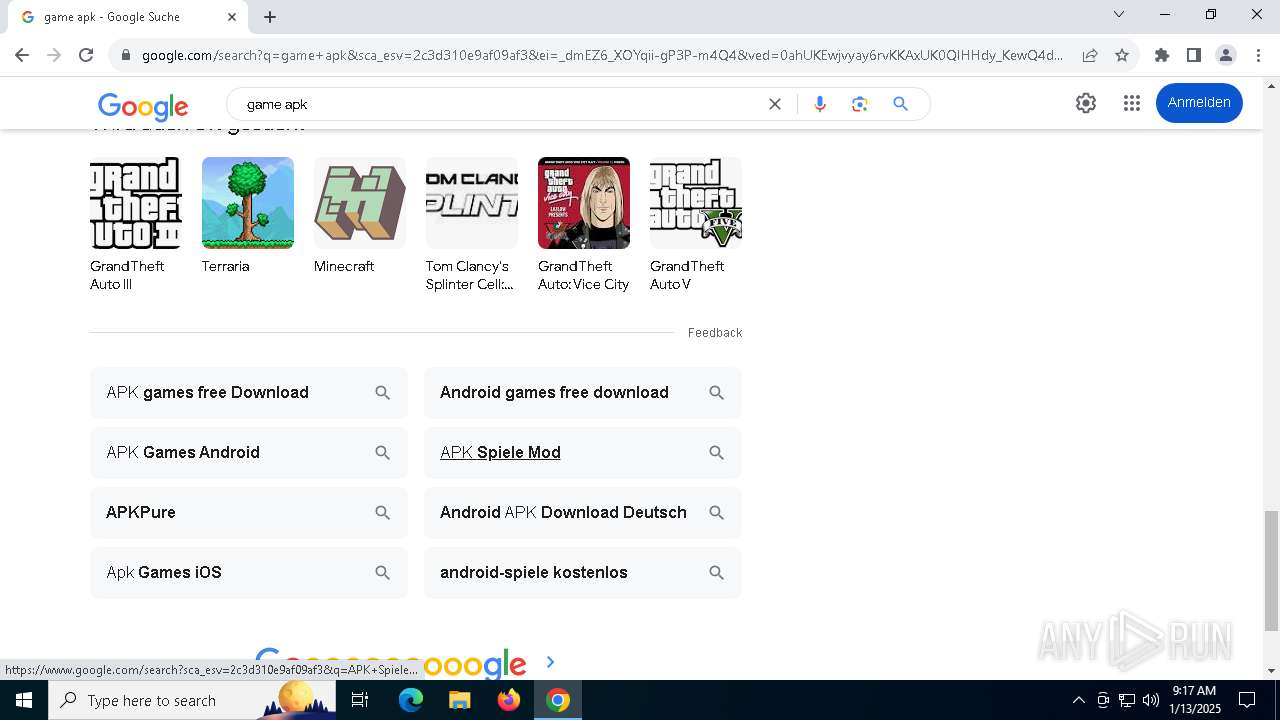The width and height of the screenshot is (1280, 720).
Task: Clear the search box with the X
Action: click(x=774, y=104)
